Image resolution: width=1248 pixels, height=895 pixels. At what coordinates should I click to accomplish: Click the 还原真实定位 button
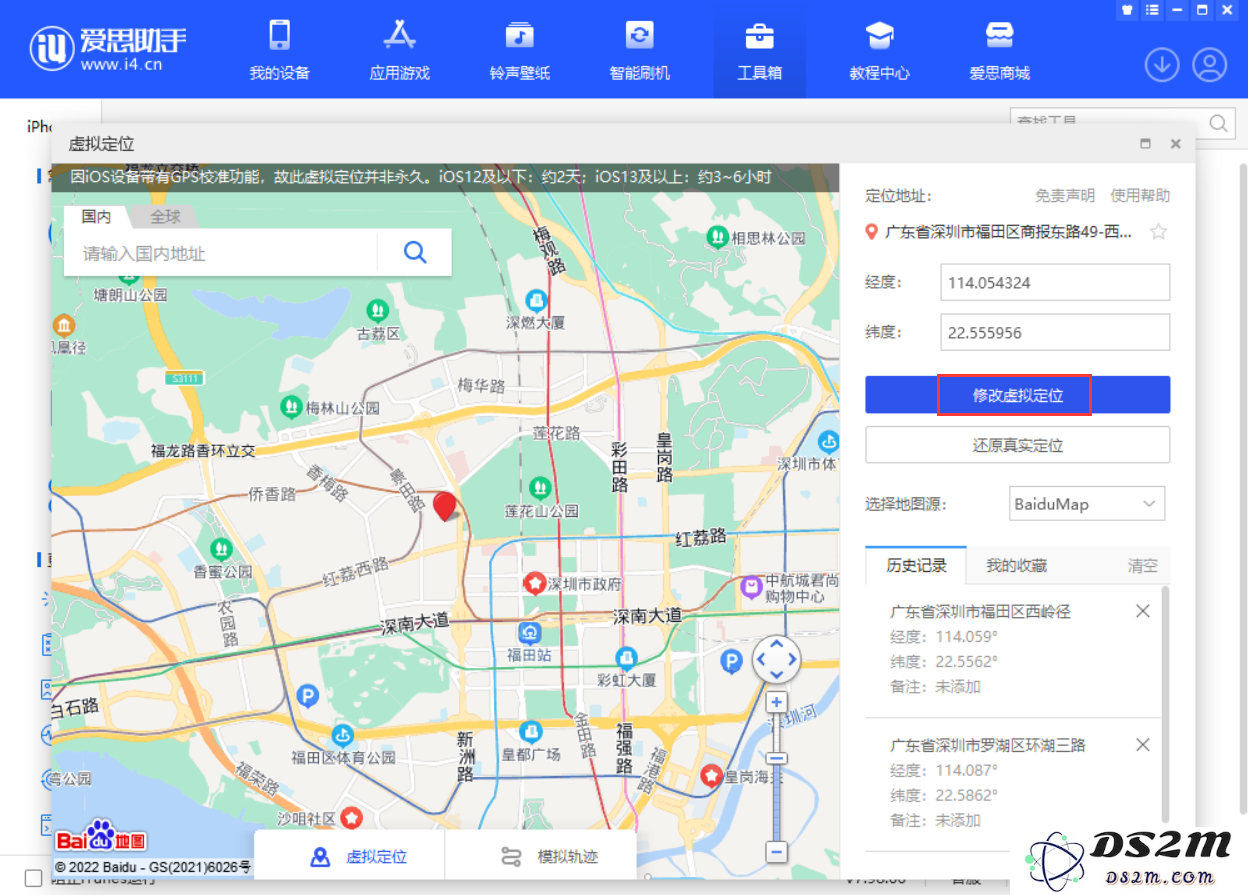click(1017, 445)
